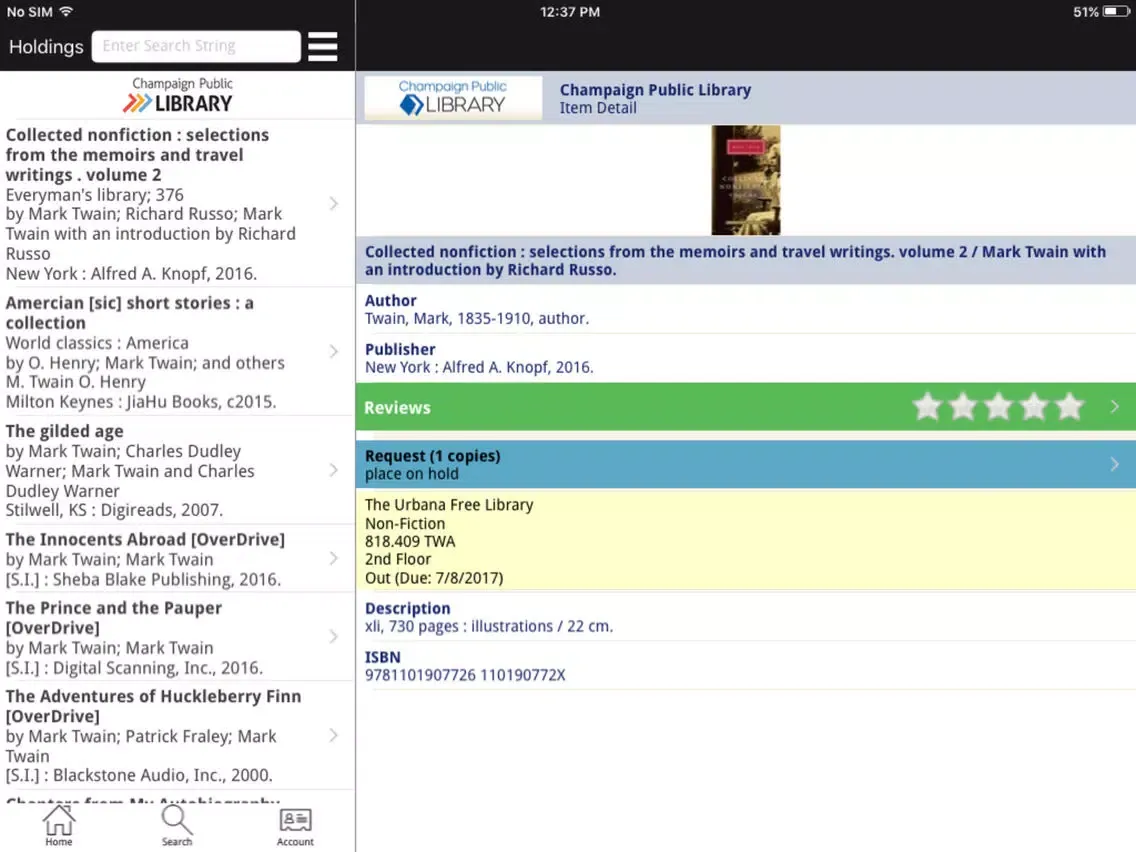Select The Adventures of Huckleberry Finn title
Screen dimensions: 1136x852
pyautogui.click(x=153, y=706)
